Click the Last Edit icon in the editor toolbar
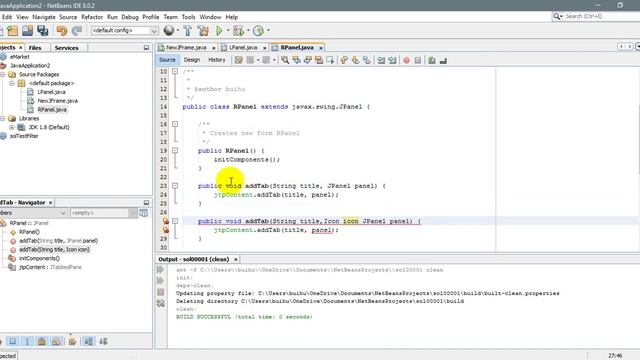 [238, 60]
